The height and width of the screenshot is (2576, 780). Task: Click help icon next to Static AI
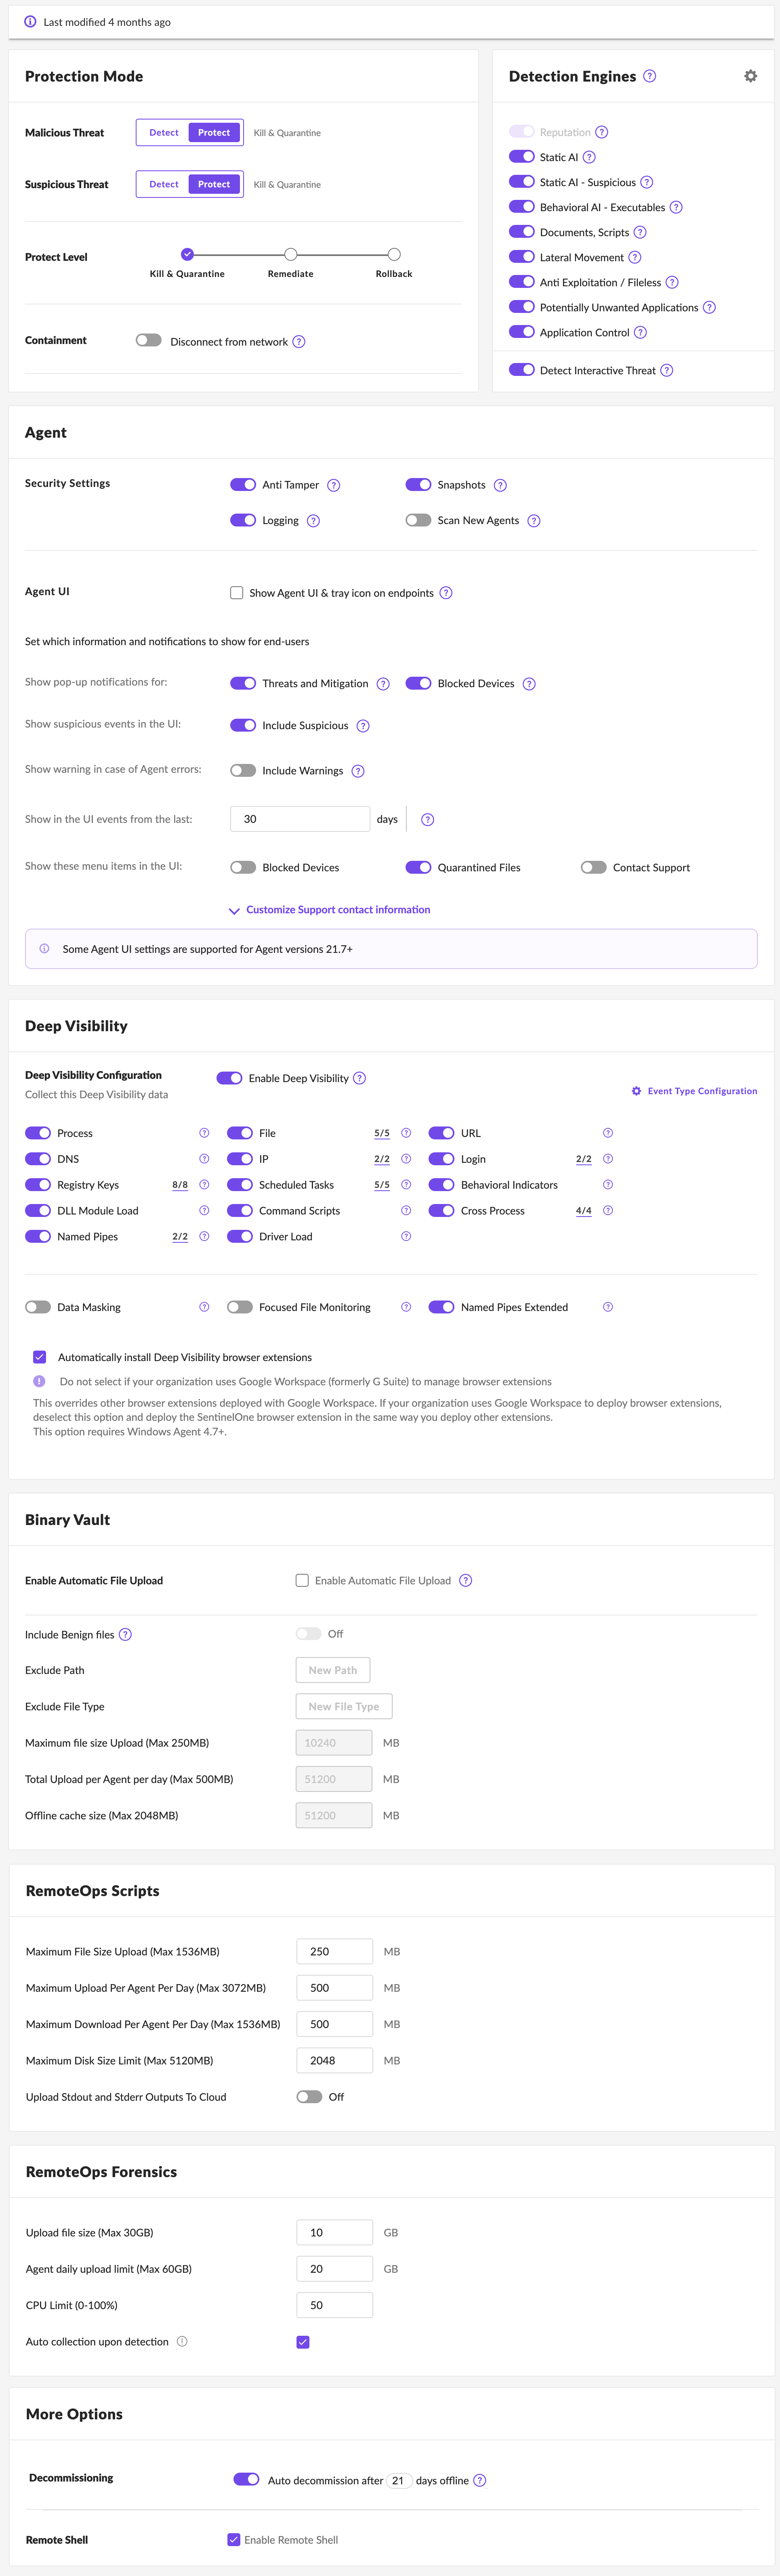[589, 157]
